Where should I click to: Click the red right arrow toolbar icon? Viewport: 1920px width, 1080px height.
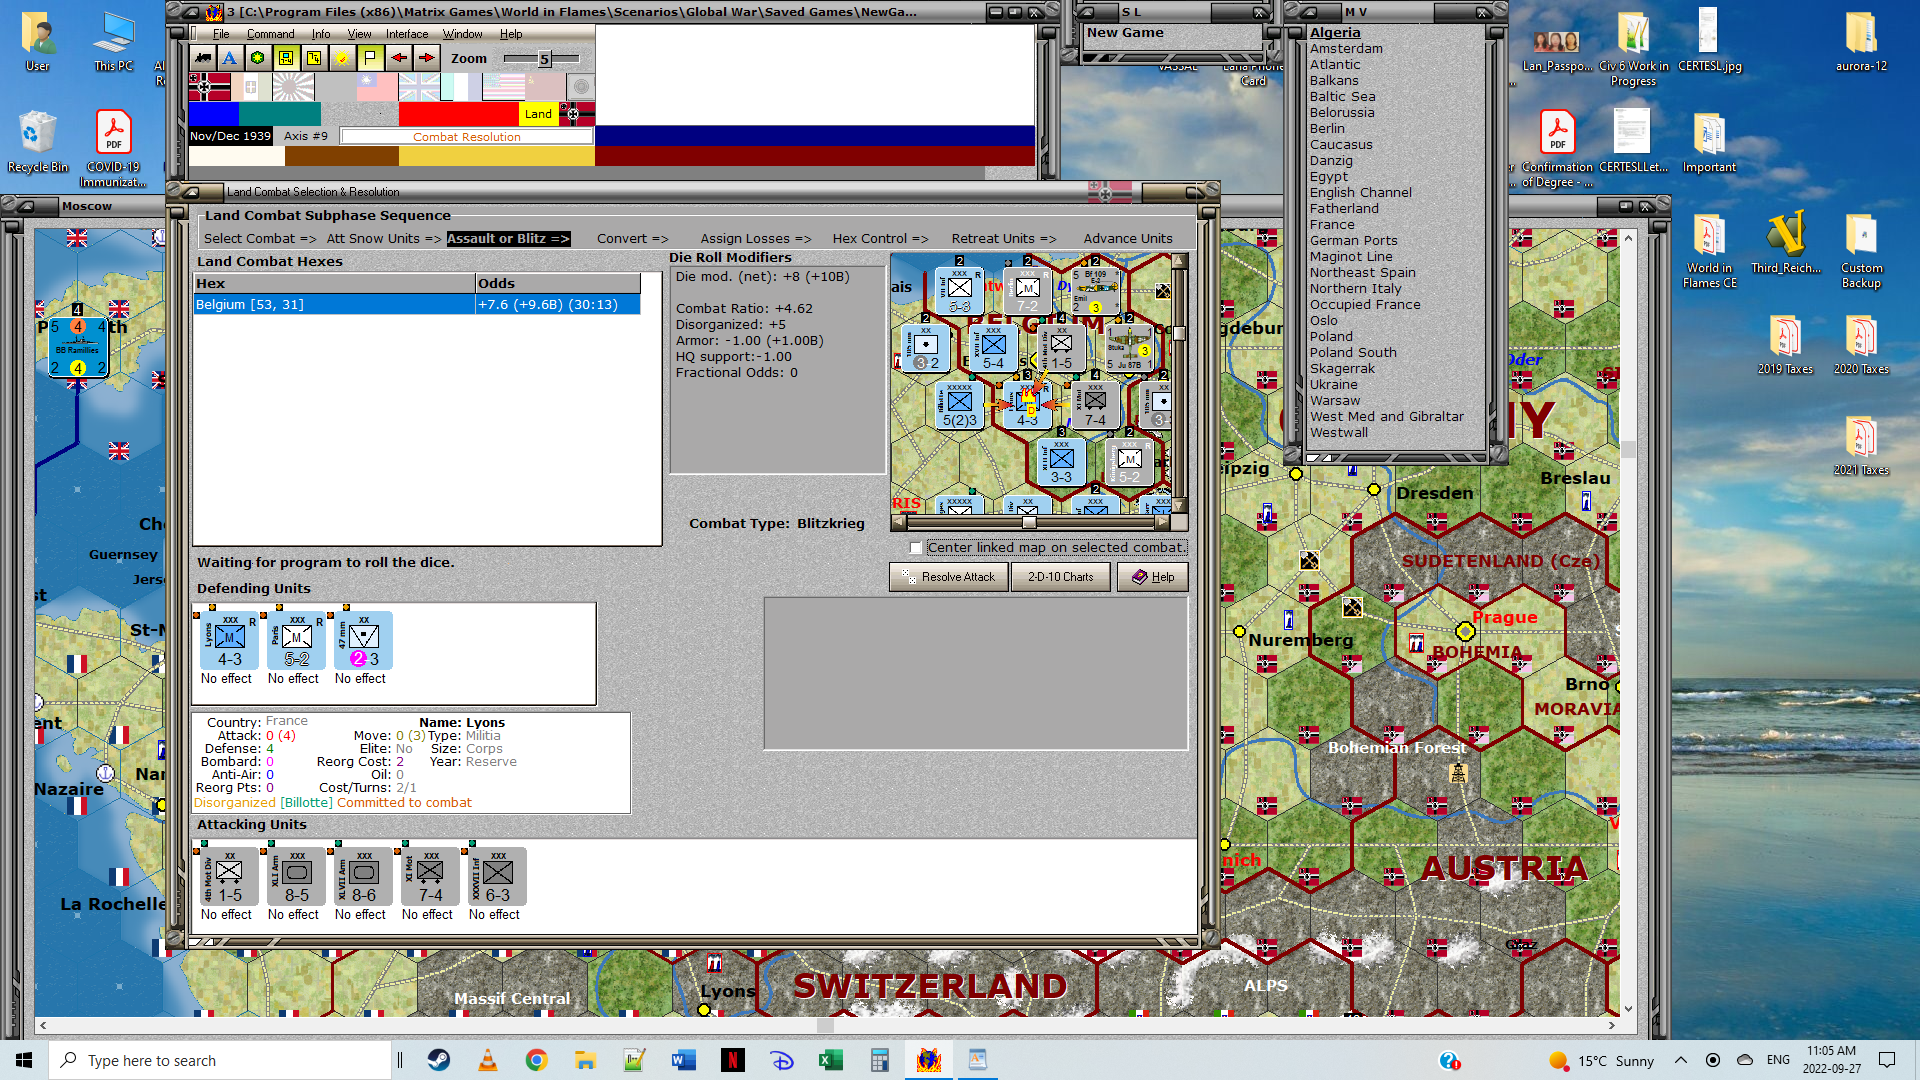click(426, 58)
